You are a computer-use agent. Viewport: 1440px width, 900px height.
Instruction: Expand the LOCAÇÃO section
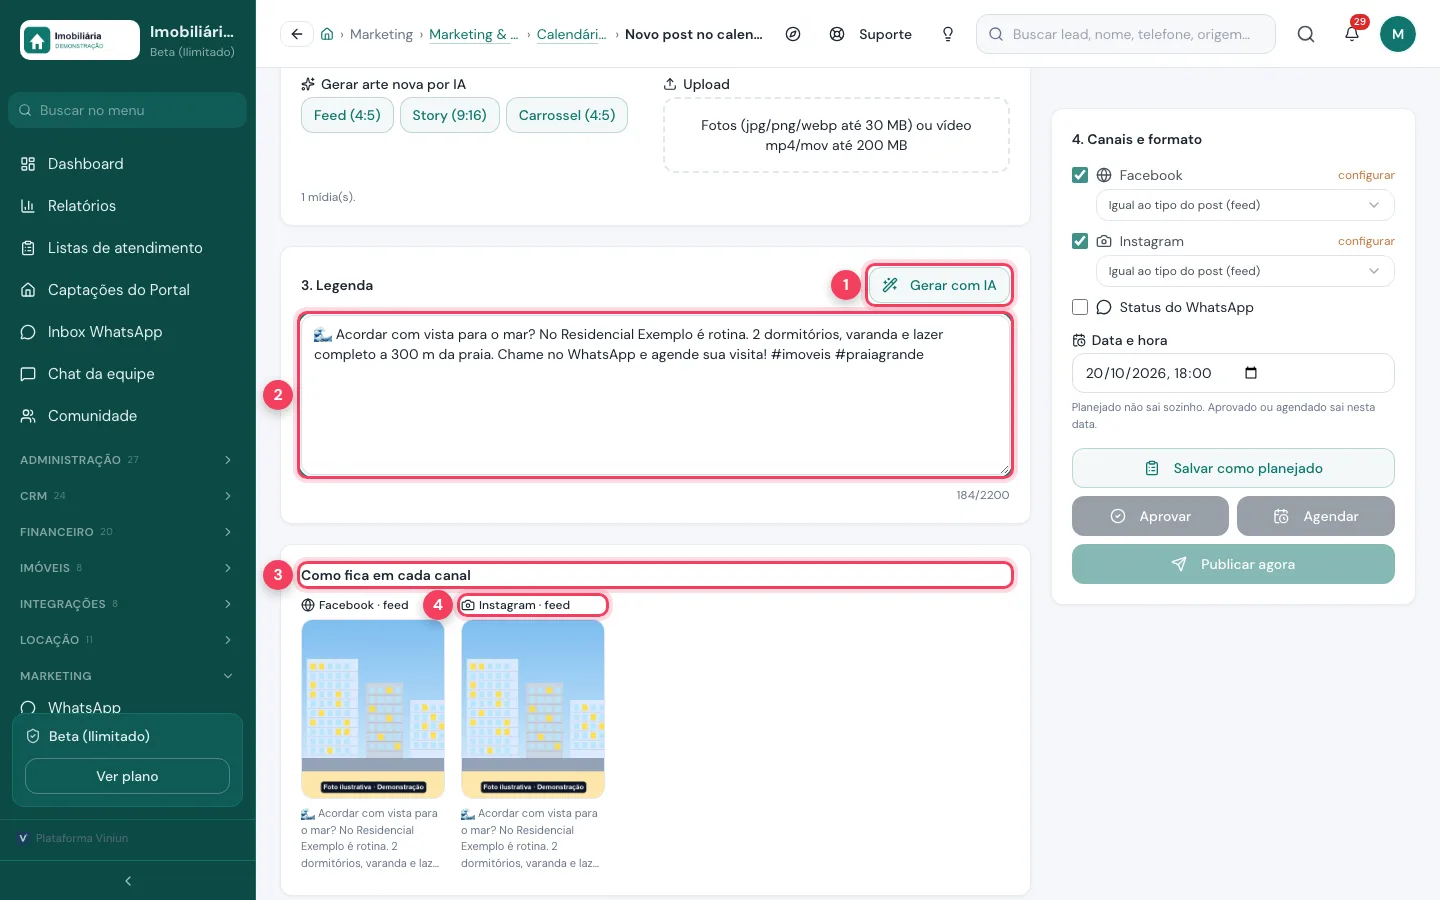(128, 640)
